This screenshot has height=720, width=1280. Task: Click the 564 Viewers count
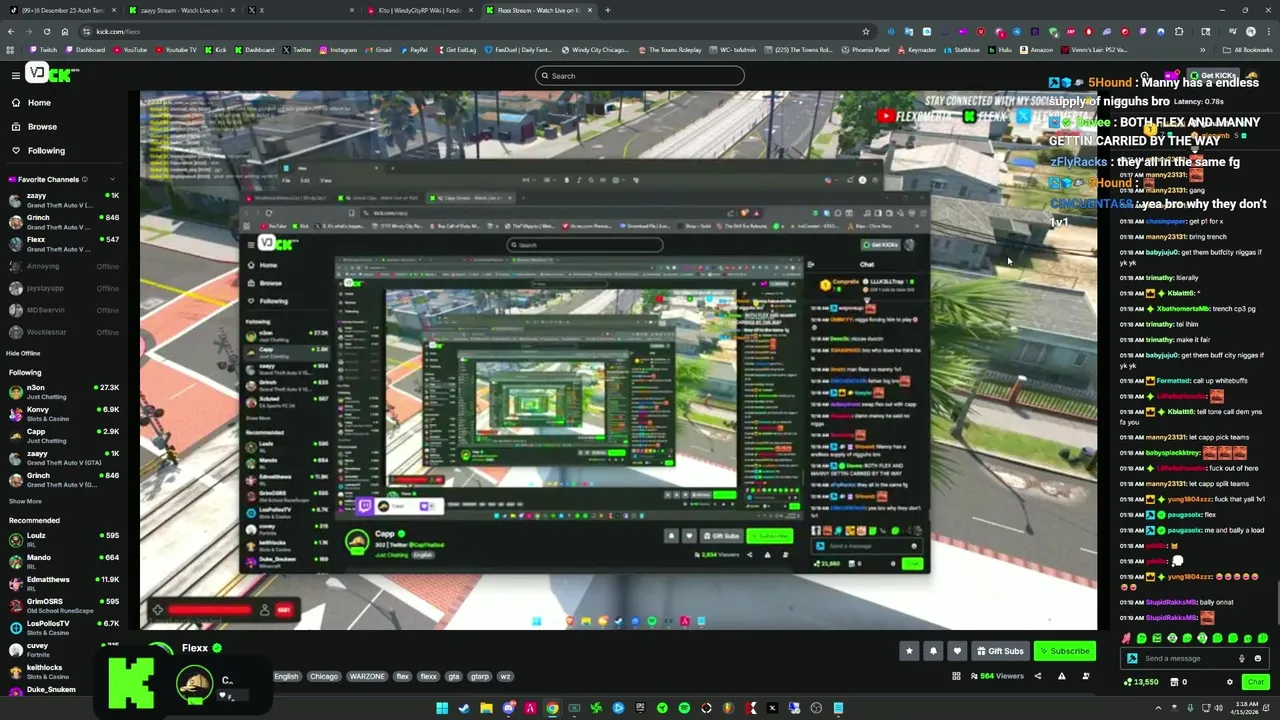(x=995, y=676)
